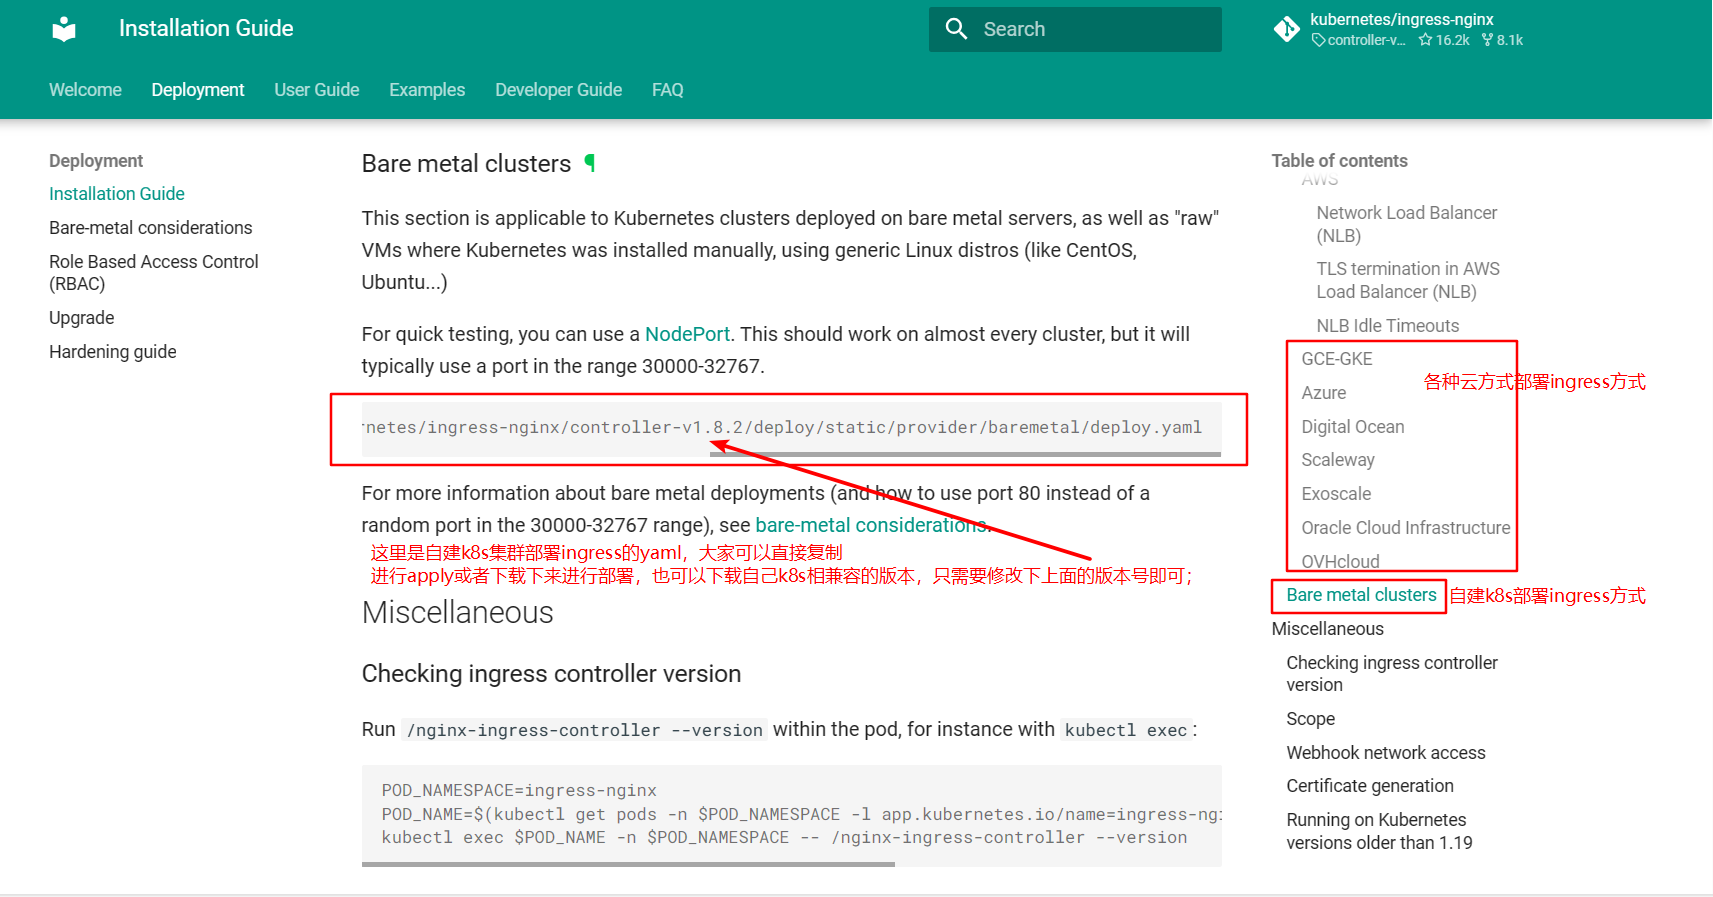Follow the bare-metal considerations inline link
Viewport: 1713px width, 897px height.
pyautogui.click(x=871, y=525)
